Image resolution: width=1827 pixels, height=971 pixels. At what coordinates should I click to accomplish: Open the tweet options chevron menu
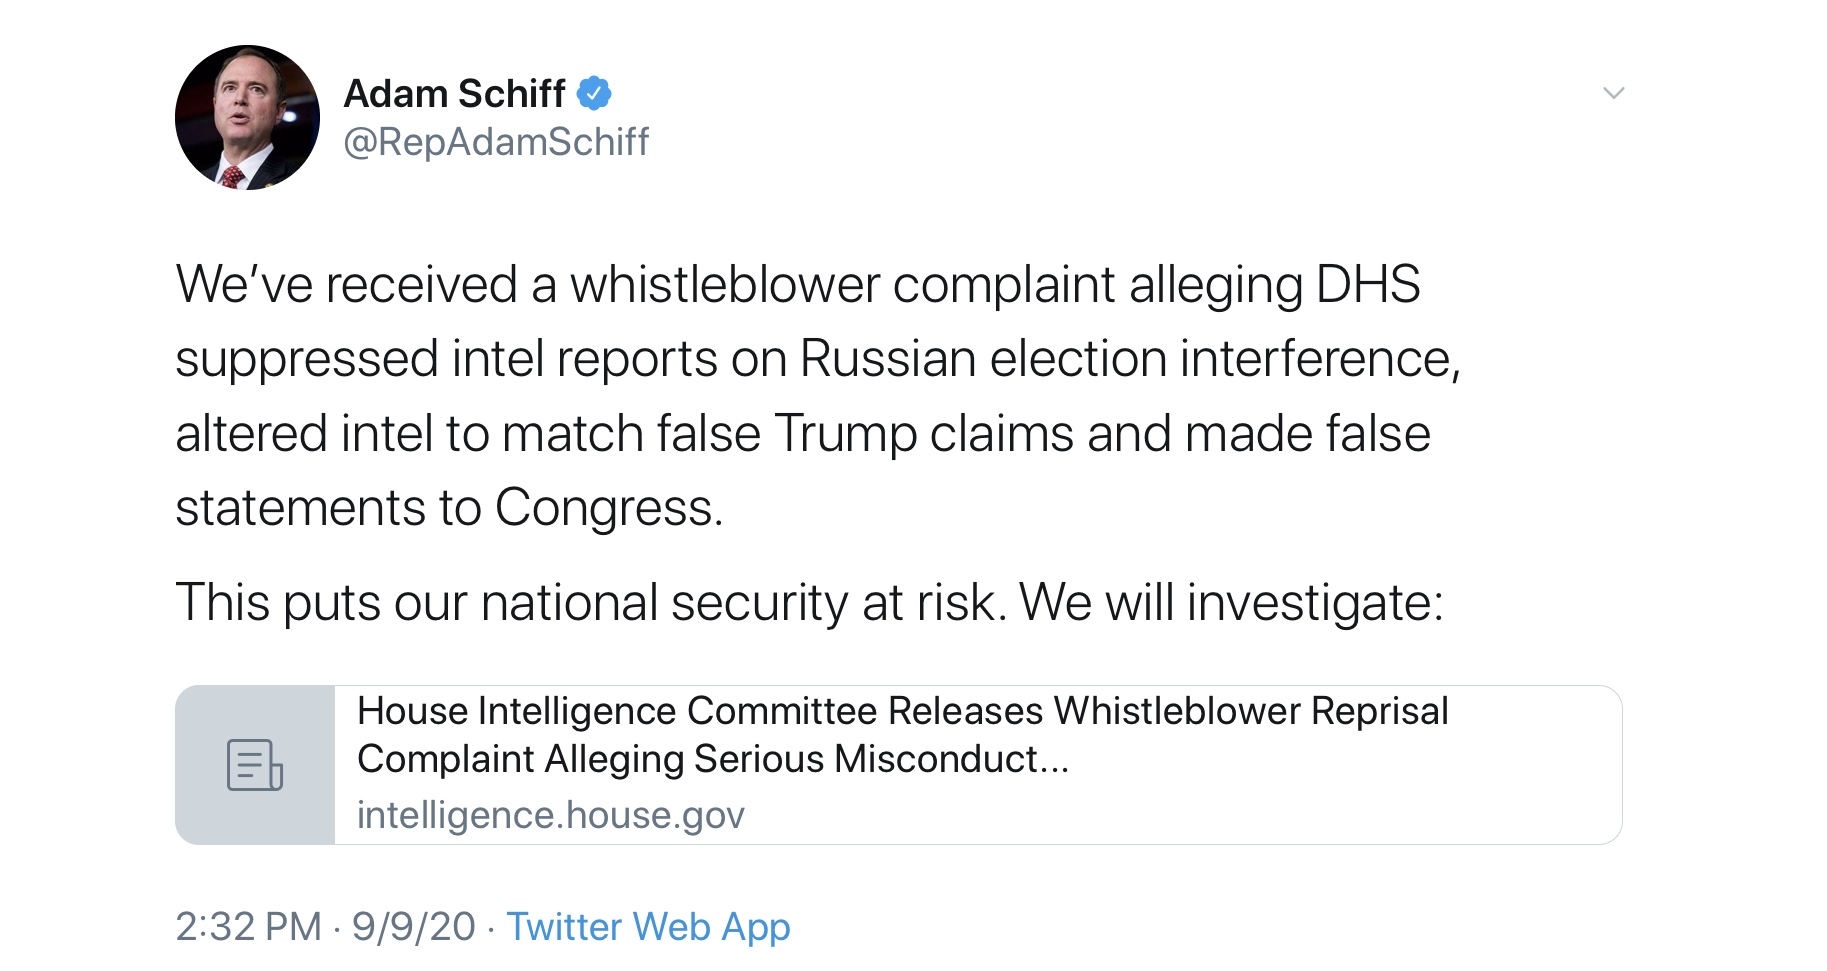(1613, 93)
